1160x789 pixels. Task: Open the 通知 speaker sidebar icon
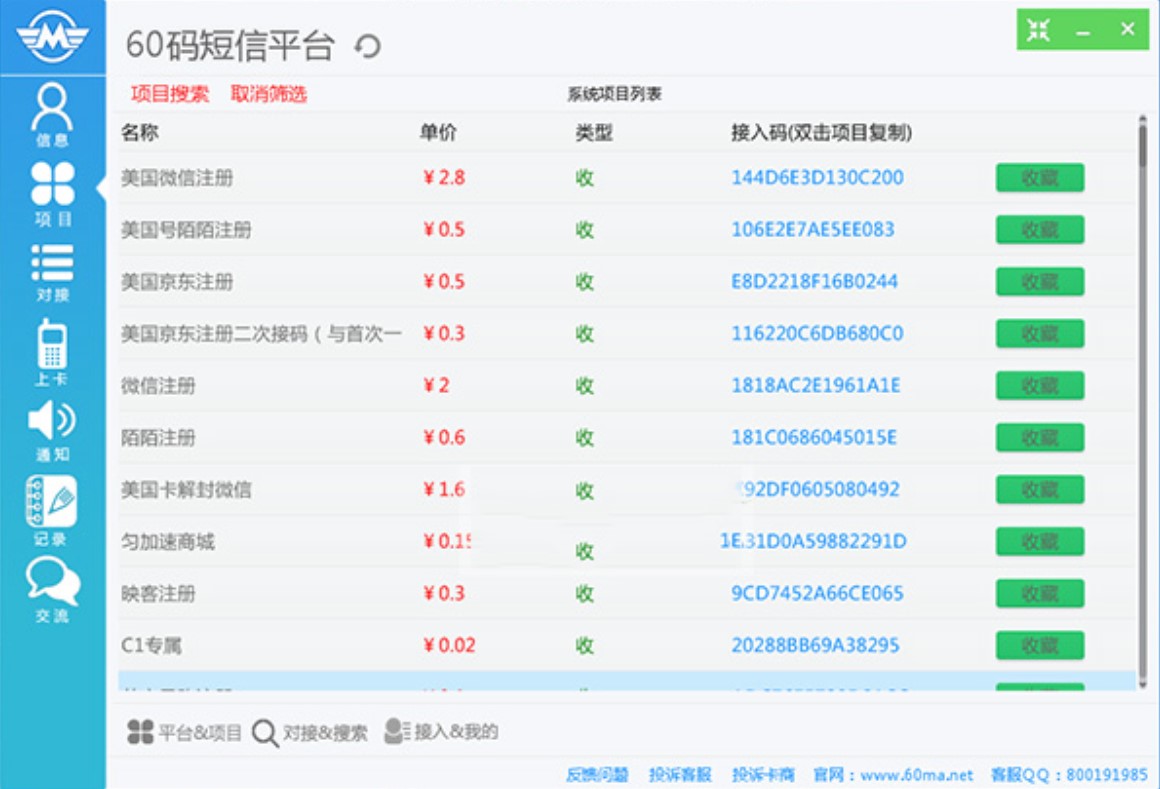click(x=52, y=431)
